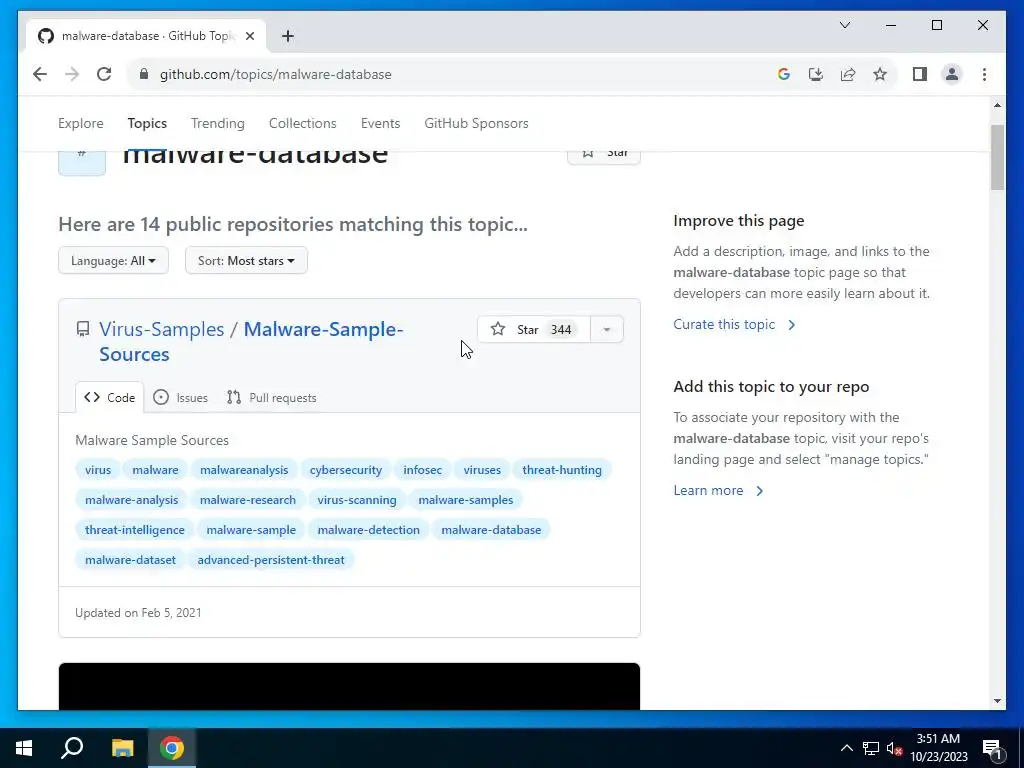The height and width of the screenshot is (768, 1024).
Task: Click the page vertical scrollbar thumb
Action: (x=997, y=157)
